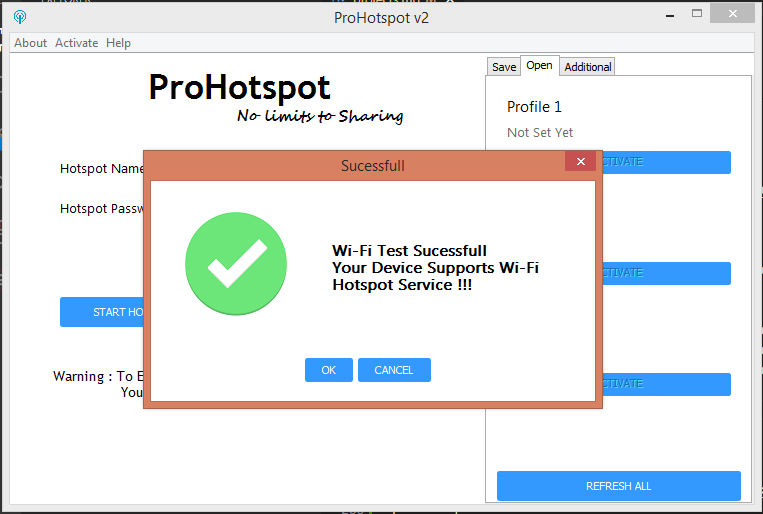The width and height of the screenshot is (763, 514).
Task: Click the Hotspot Password label
Action: (x=102, y=208)
